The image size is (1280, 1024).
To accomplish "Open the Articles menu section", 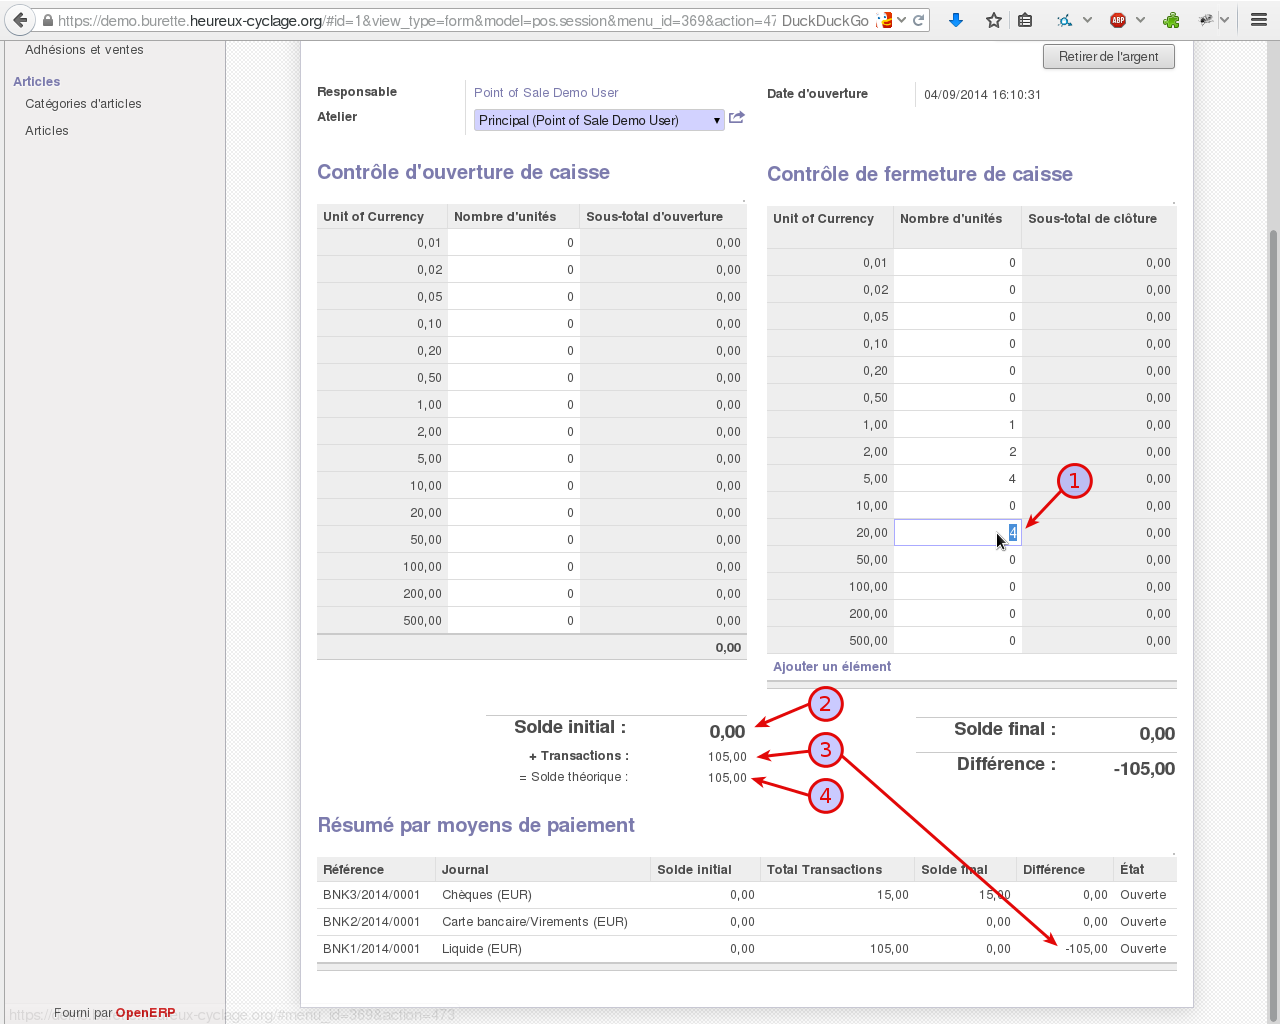I will point(36,82).
